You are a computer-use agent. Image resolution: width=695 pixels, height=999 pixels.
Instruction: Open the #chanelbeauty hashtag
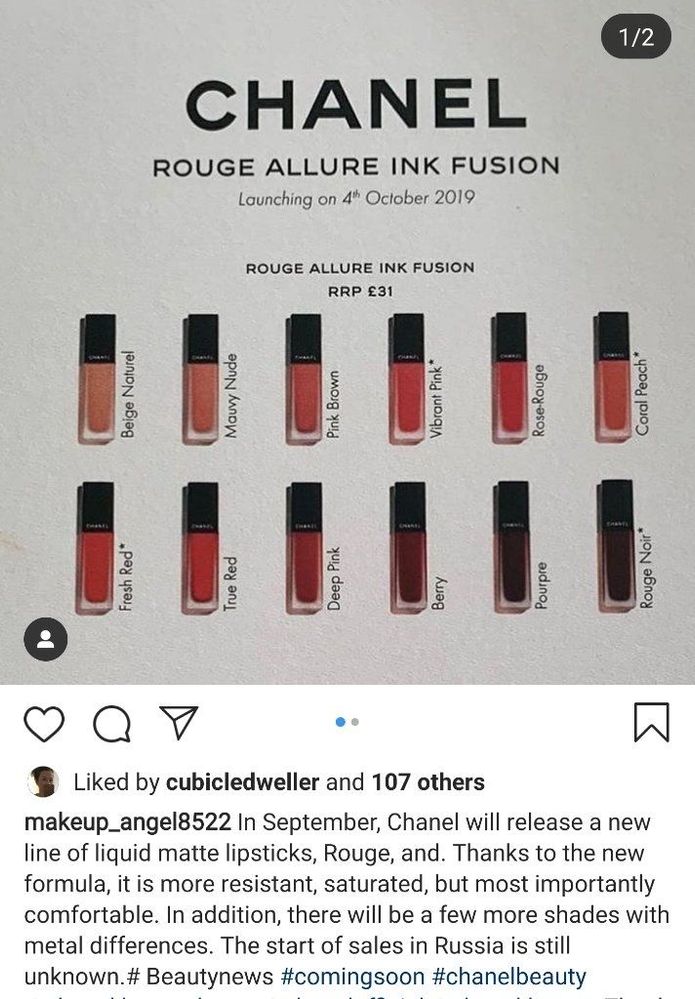point(509,976)
